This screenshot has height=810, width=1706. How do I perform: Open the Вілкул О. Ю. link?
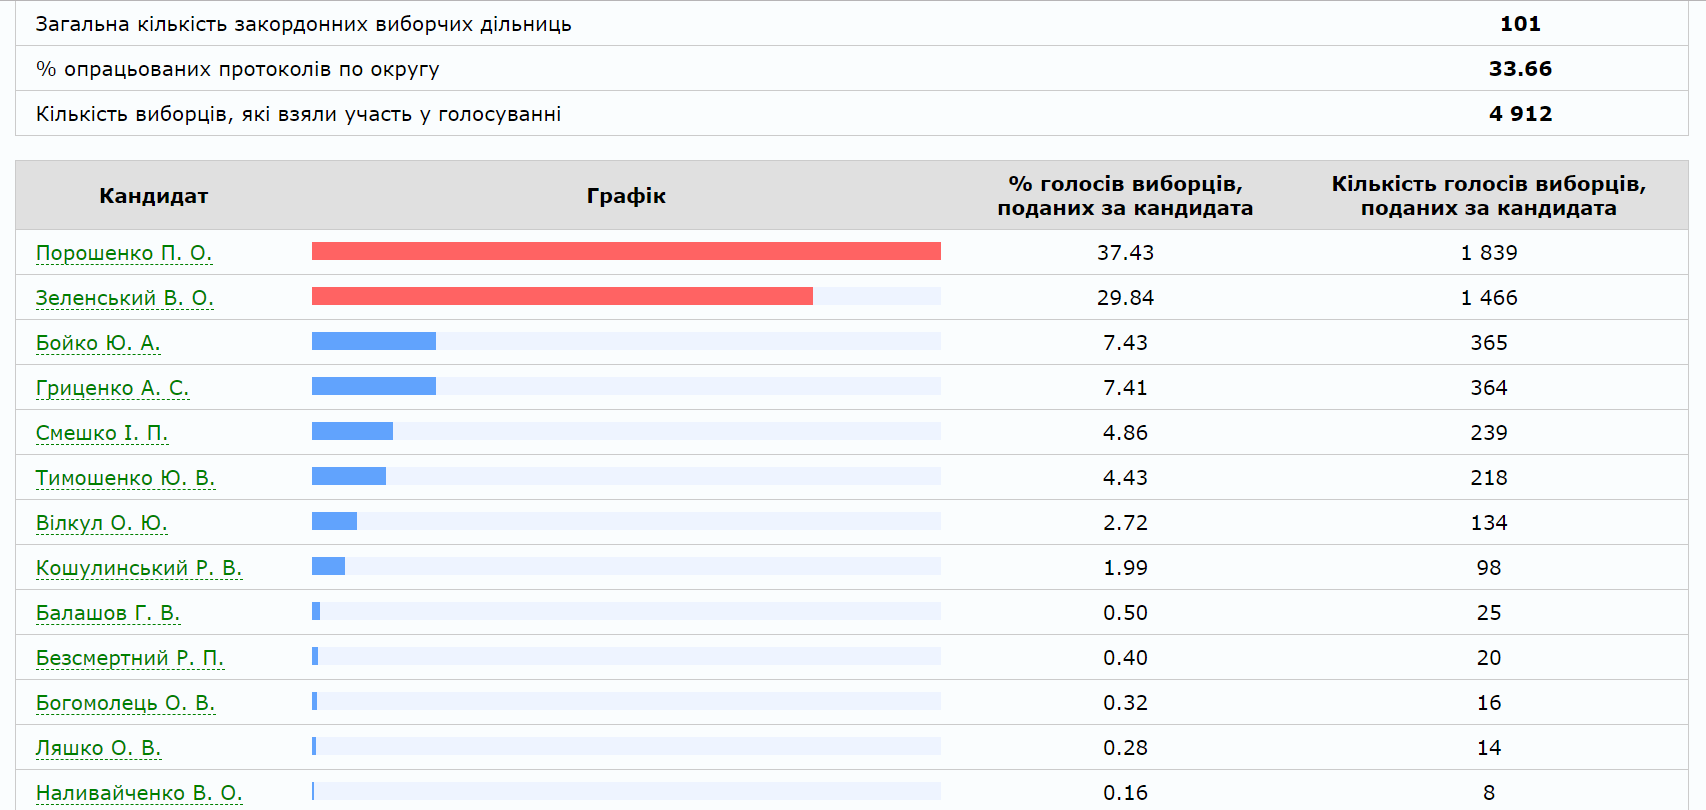101,523
